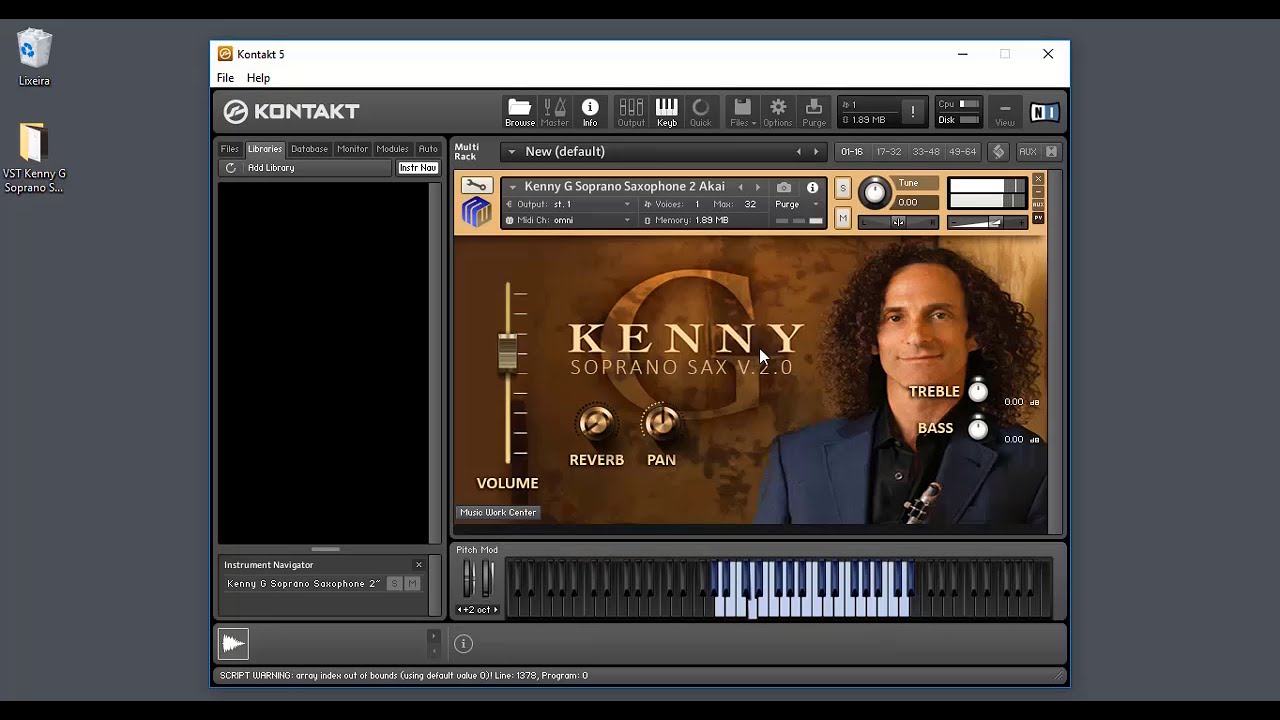Toggle the Instr Nav button

coord(418,168)
